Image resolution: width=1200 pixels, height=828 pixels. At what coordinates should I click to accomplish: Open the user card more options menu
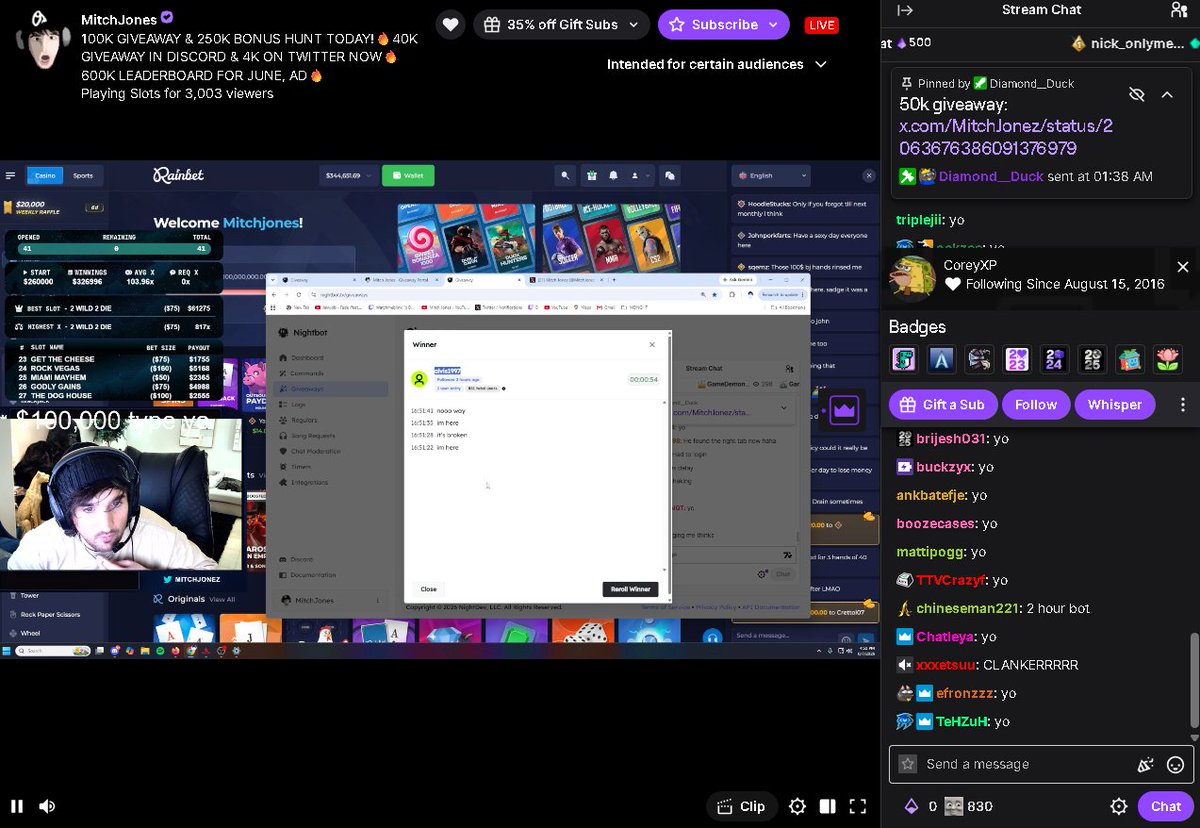1183,405
